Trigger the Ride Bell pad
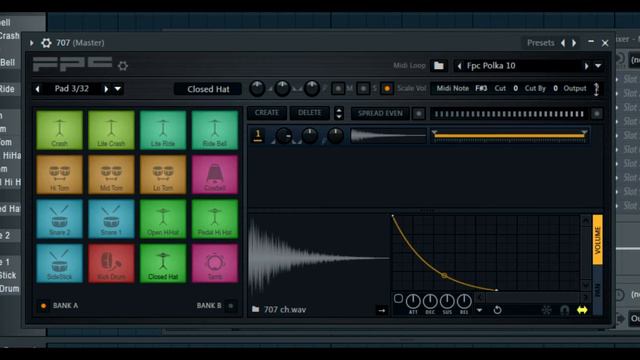640x360 pixels. click(215, 130)
